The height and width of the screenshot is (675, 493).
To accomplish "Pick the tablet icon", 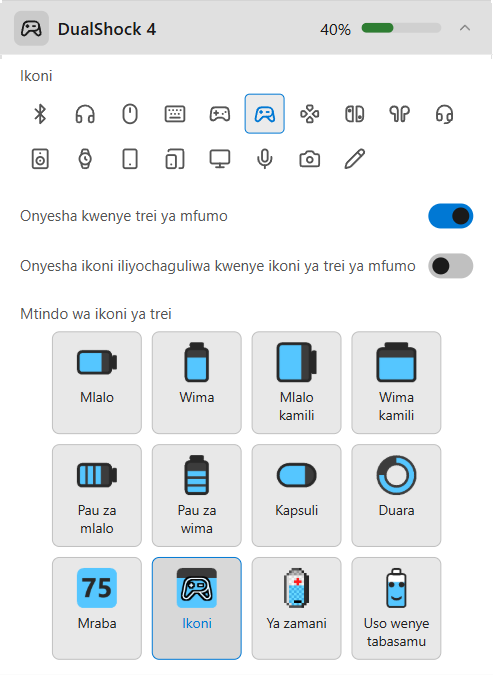I will coord(130,159).
